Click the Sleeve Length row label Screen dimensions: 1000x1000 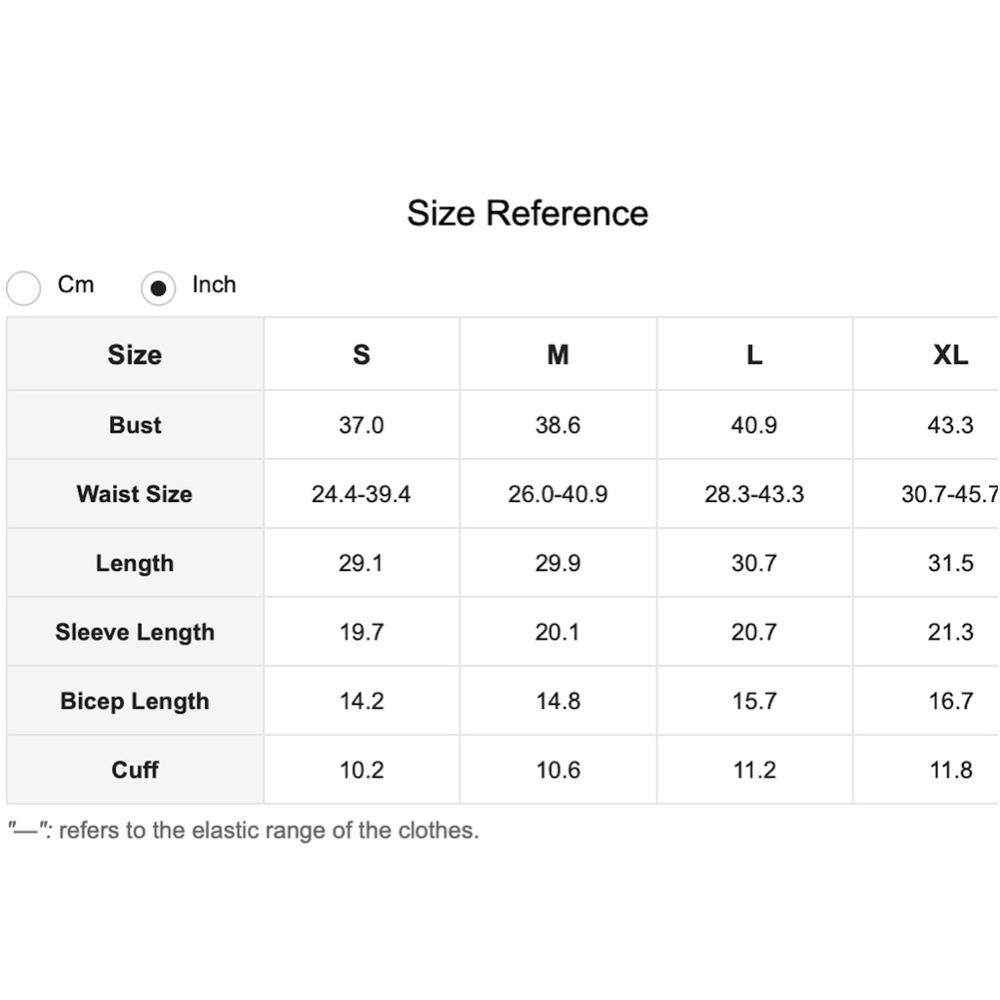(x=135, y=632)
